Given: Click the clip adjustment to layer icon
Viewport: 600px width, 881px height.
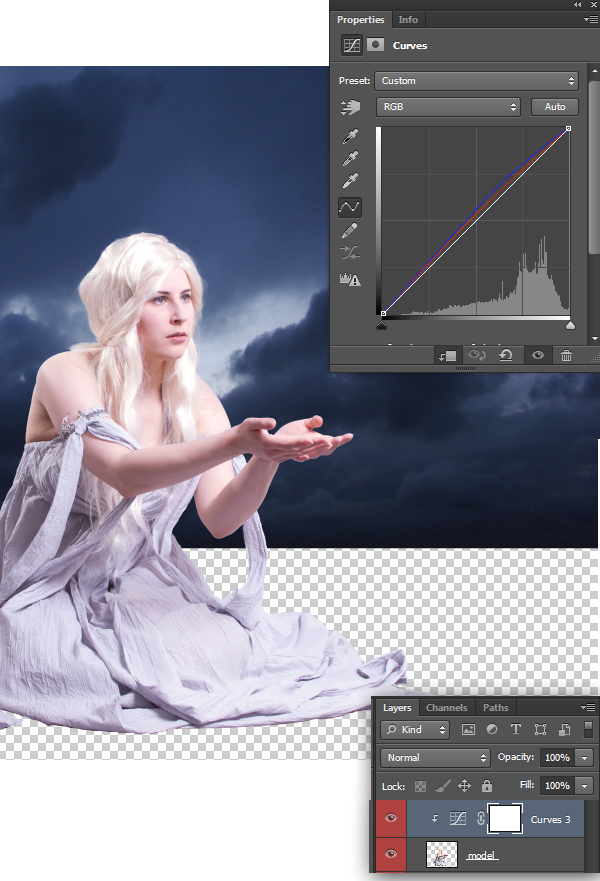Looking at the screenshot, I should 447,356.
